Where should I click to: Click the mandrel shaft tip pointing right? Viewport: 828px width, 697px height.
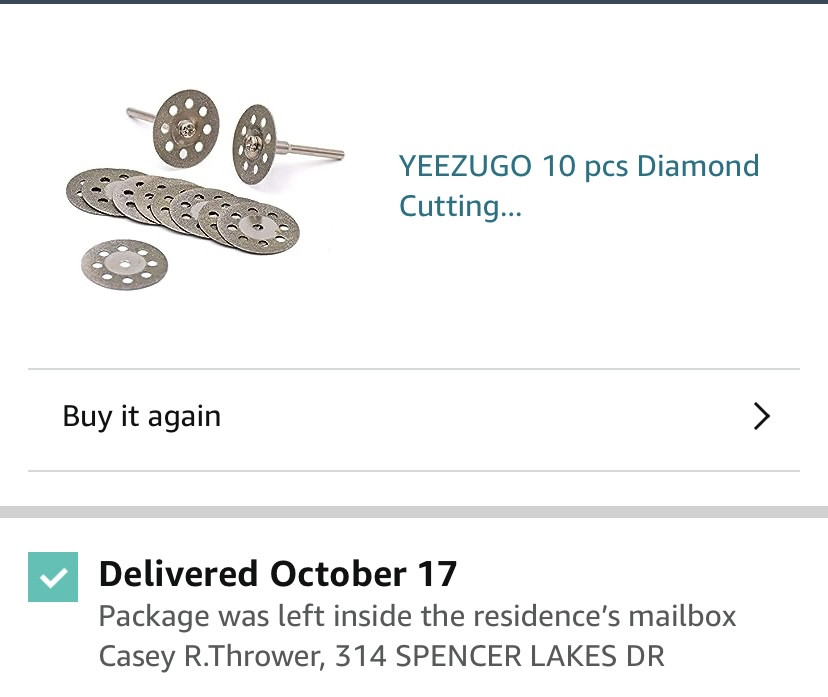(x=334, y=154)
